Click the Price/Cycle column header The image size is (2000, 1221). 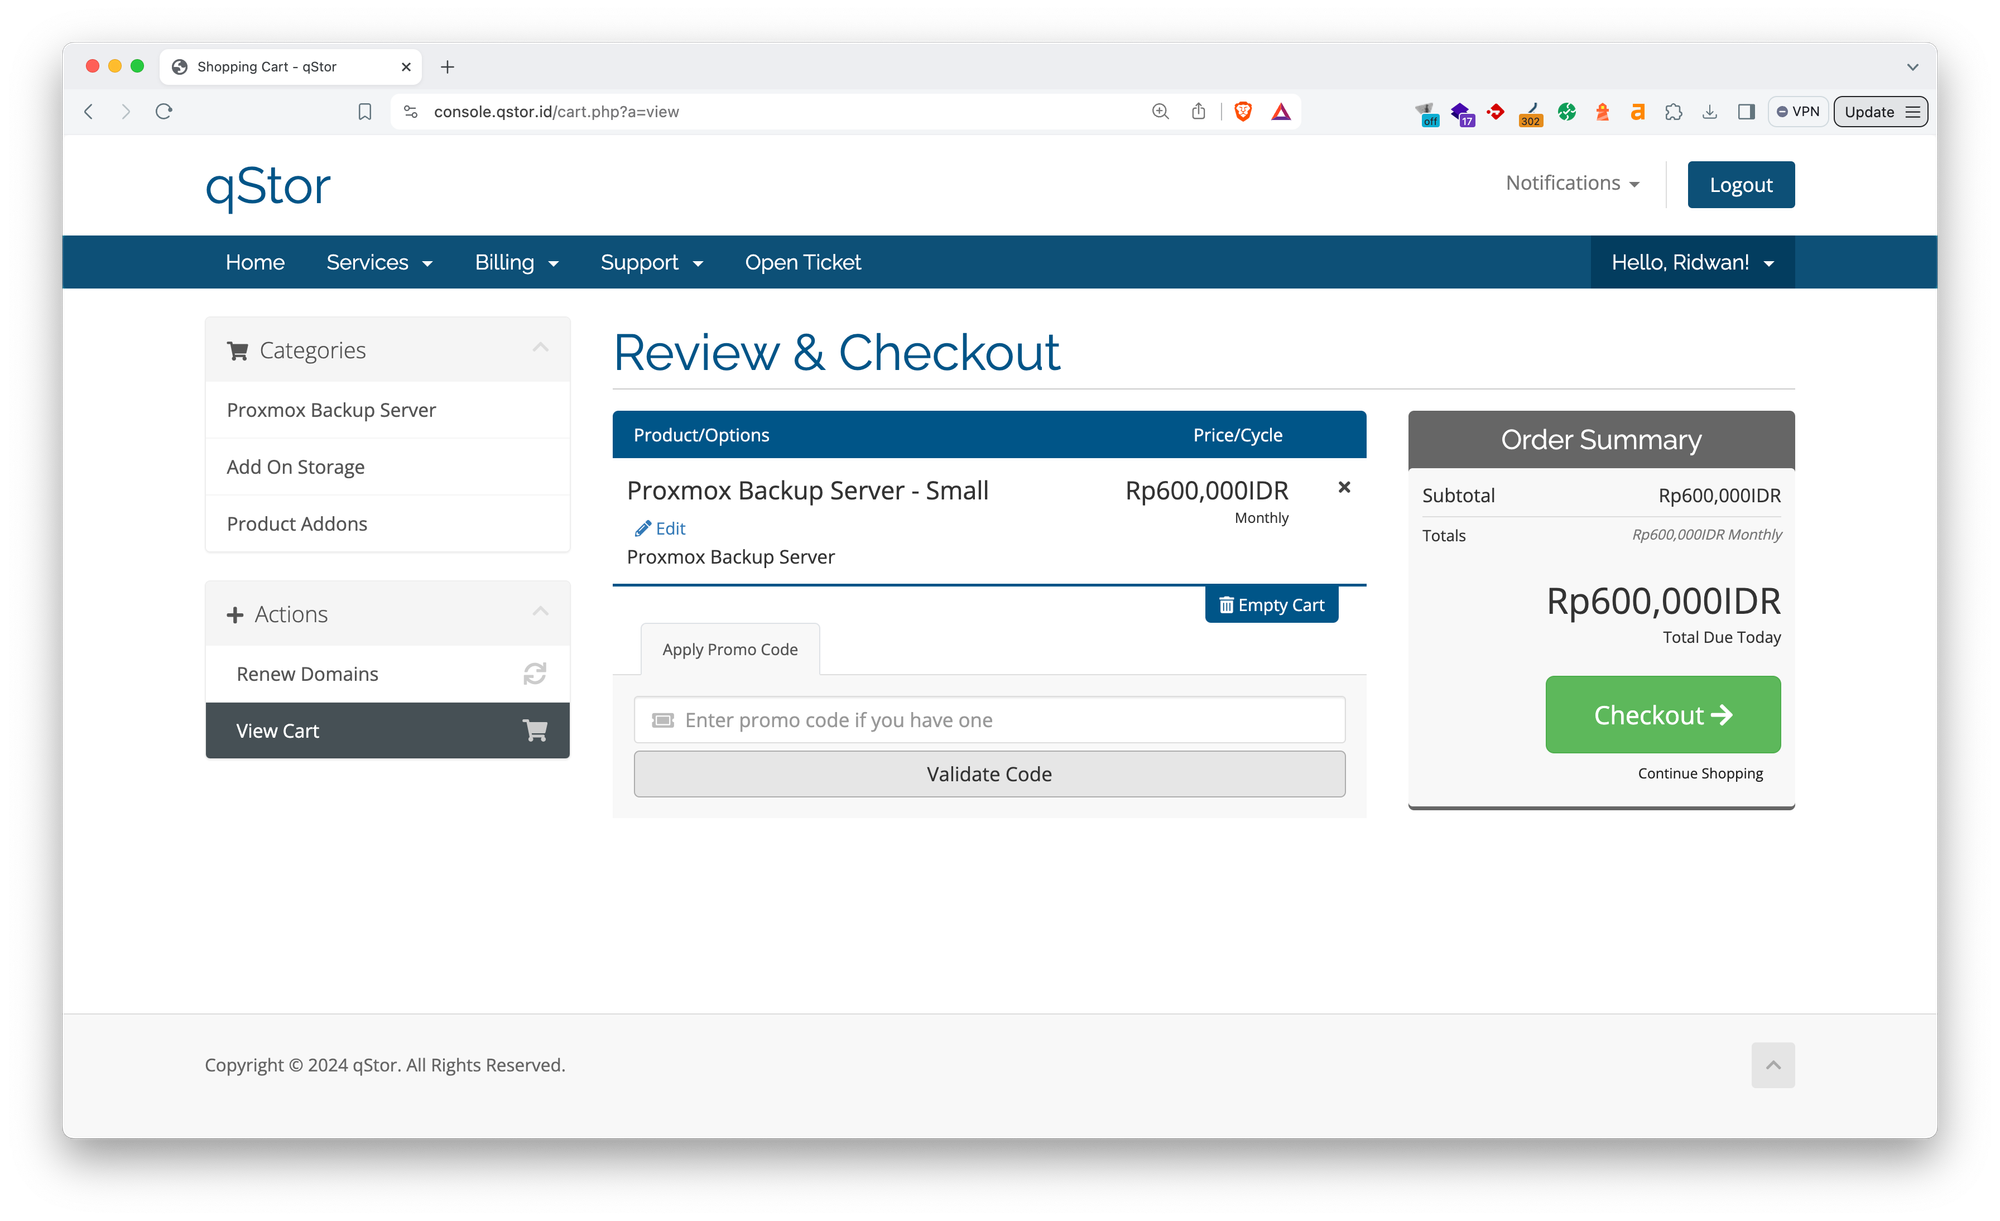pyautogui.click(x=1237, y=435)
